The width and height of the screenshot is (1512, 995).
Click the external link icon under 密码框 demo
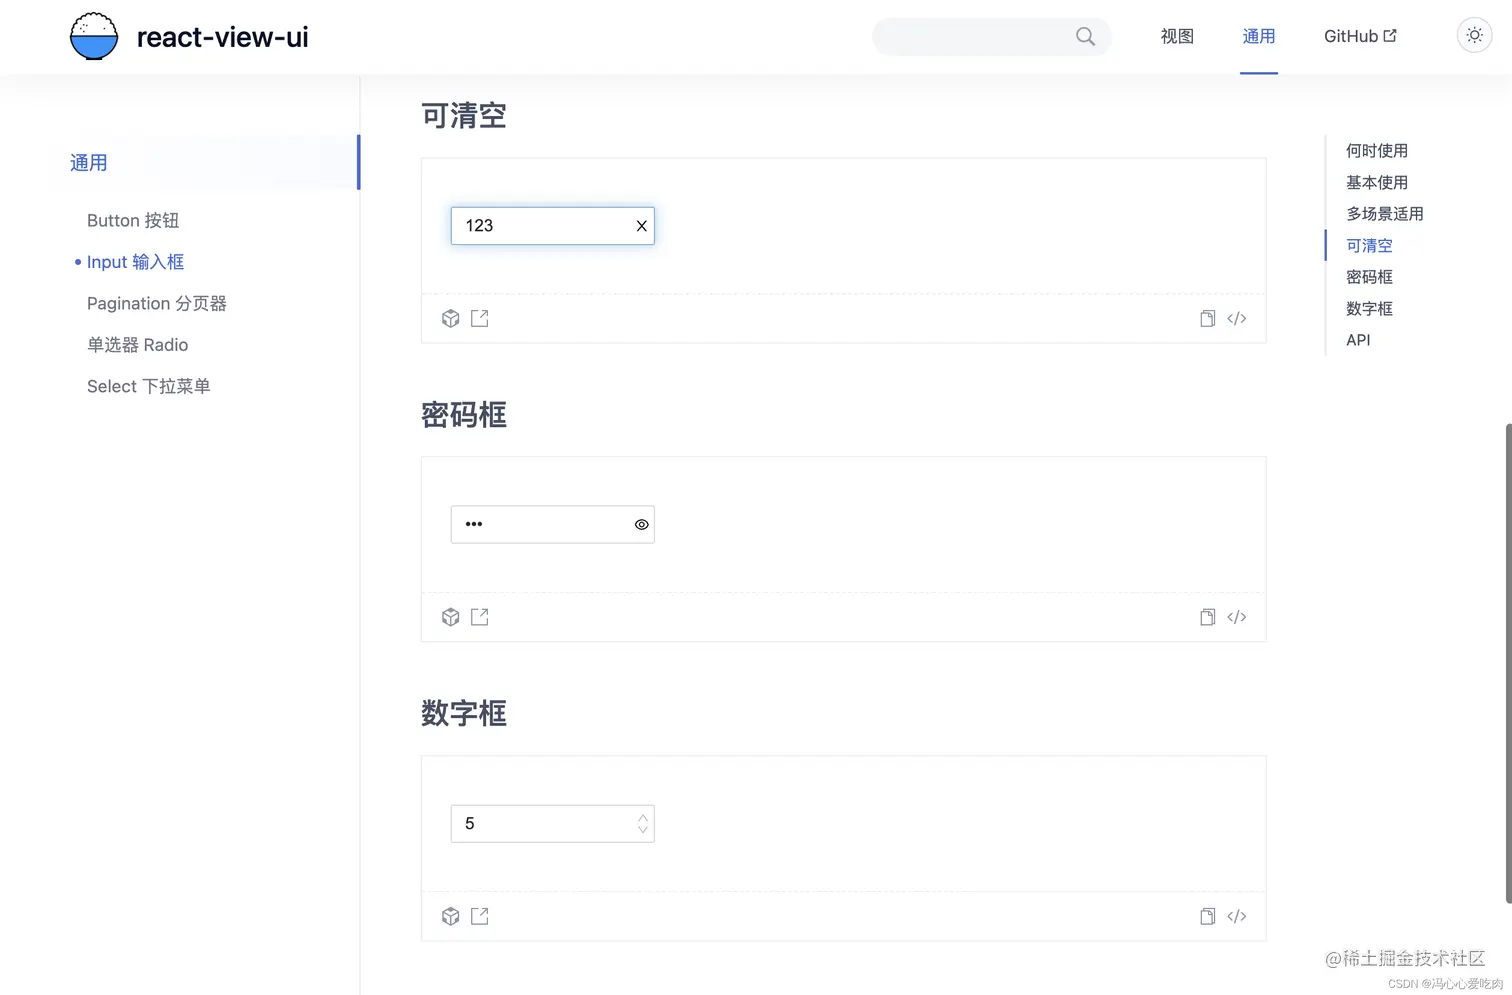pyautogui.click(x=479, y=616)
